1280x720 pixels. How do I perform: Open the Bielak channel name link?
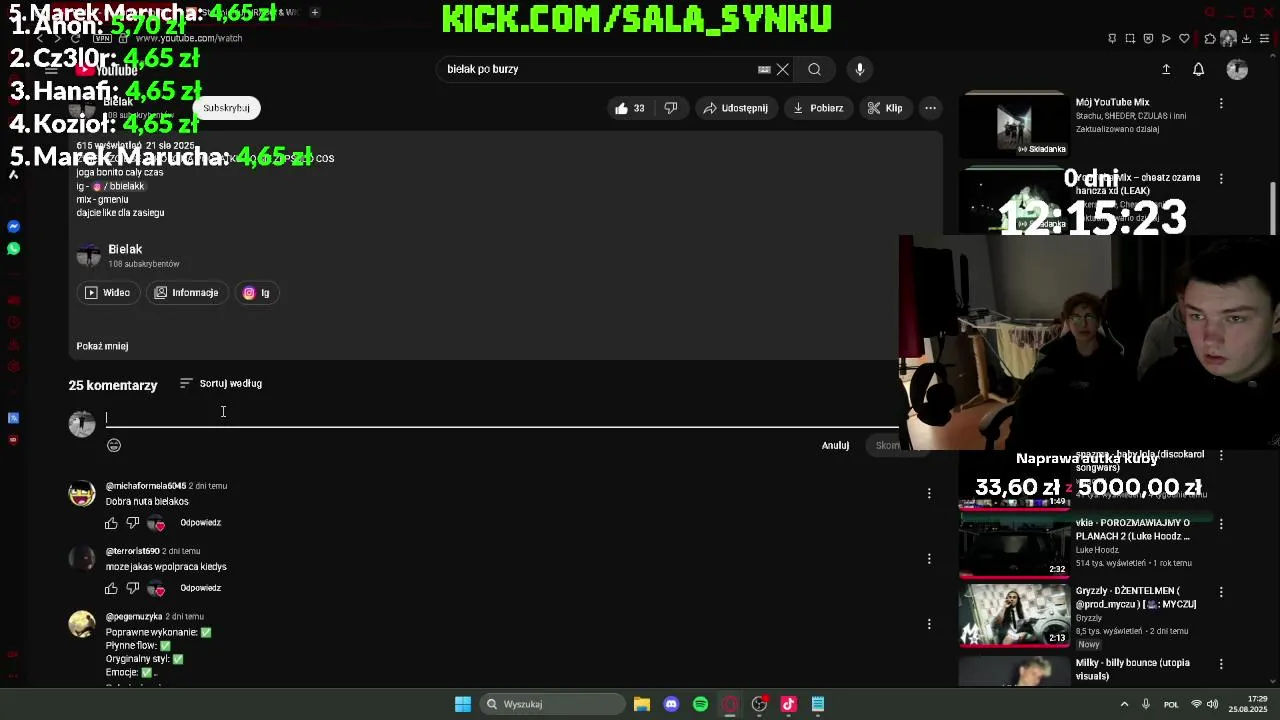[x=125, y=249]
